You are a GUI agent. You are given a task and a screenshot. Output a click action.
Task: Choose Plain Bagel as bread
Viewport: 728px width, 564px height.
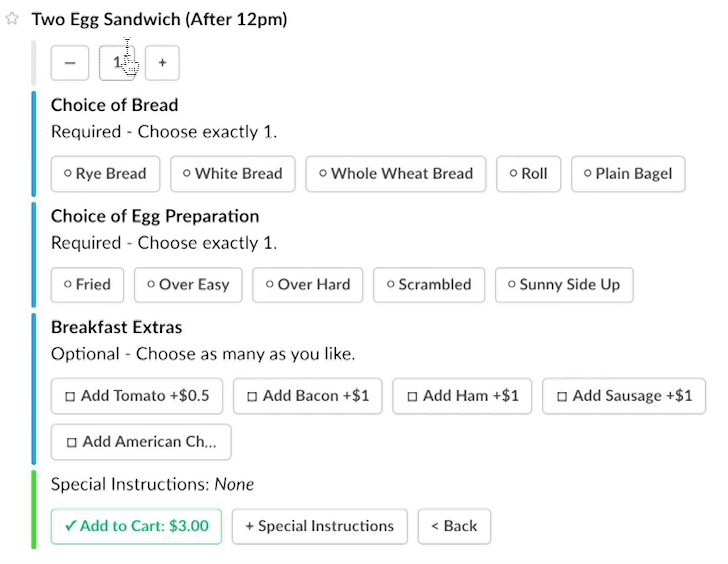coord(628,173)
